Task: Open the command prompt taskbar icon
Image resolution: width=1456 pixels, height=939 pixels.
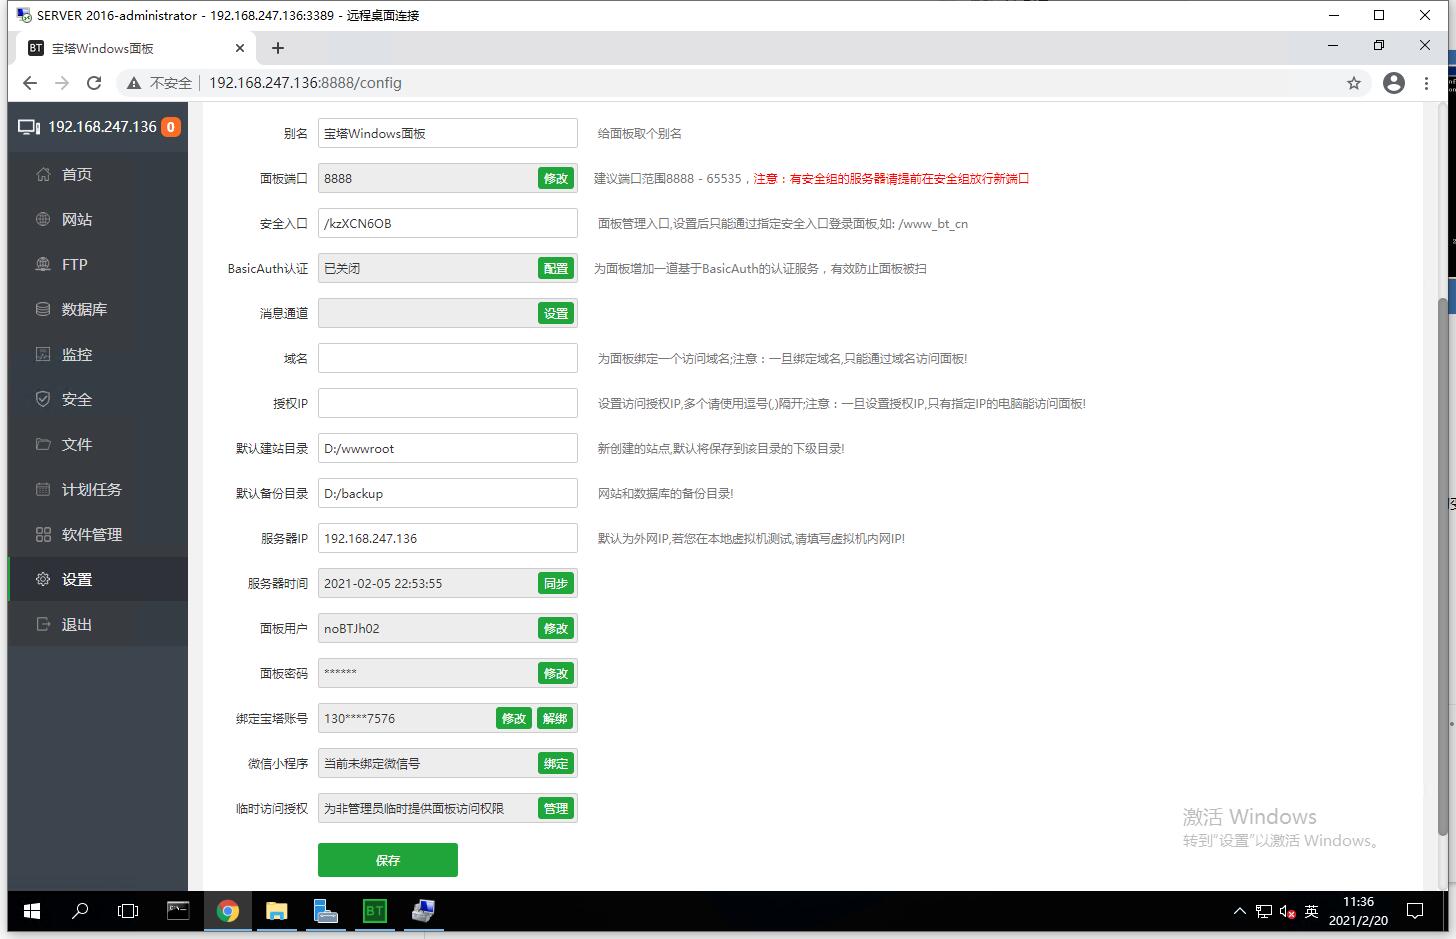Action: coord(178,911)
